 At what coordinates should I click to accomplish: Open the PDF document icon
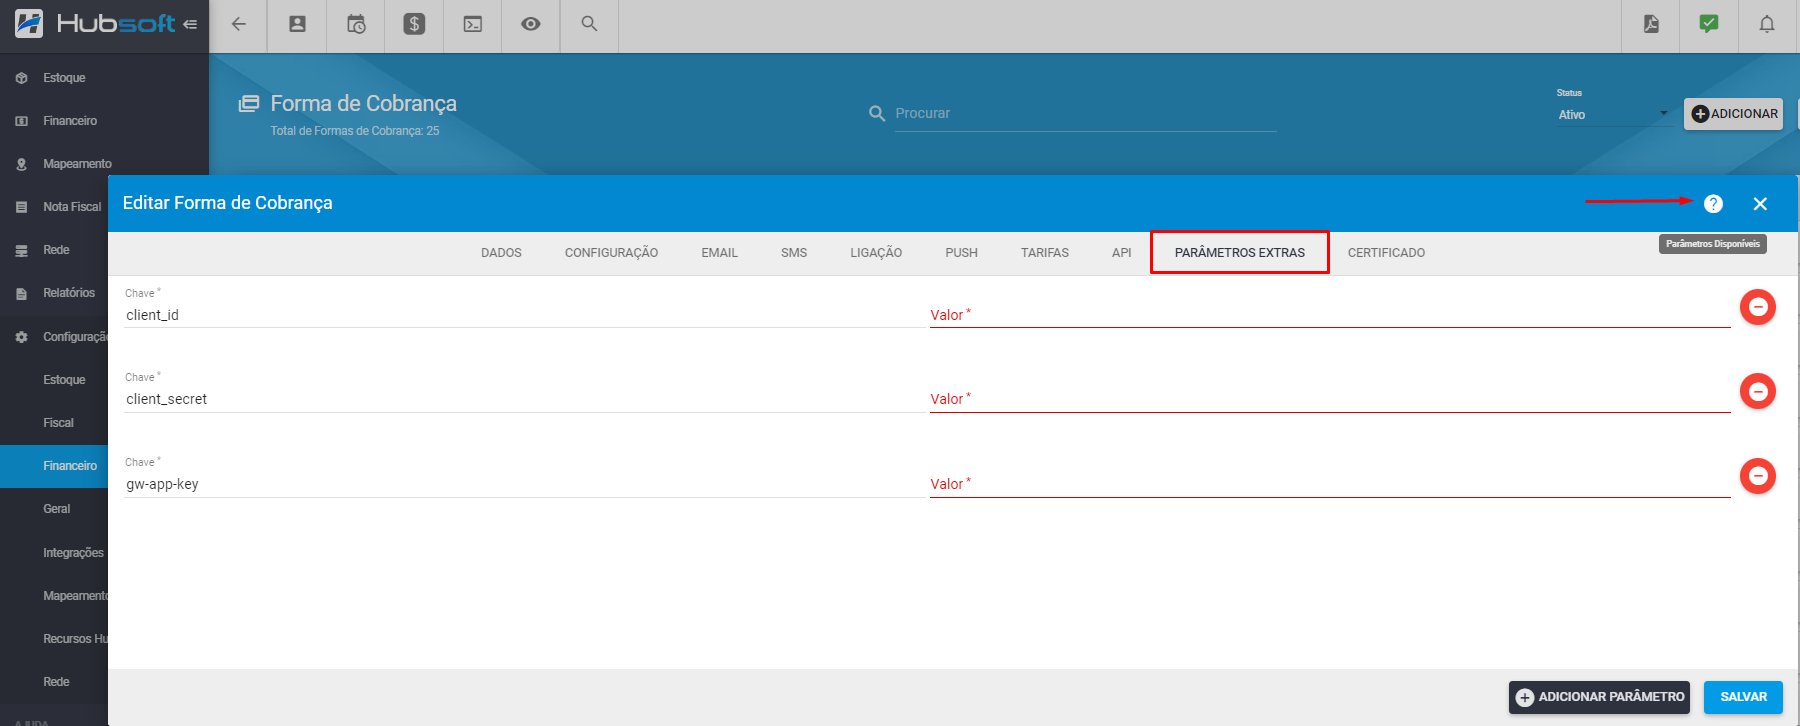click(1651, 24)
